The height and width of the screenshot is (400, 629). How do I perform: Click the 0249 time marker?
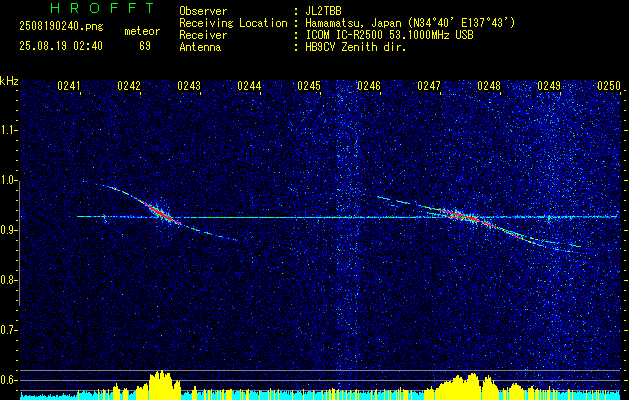pyautogui.click(x=549, y=86)
